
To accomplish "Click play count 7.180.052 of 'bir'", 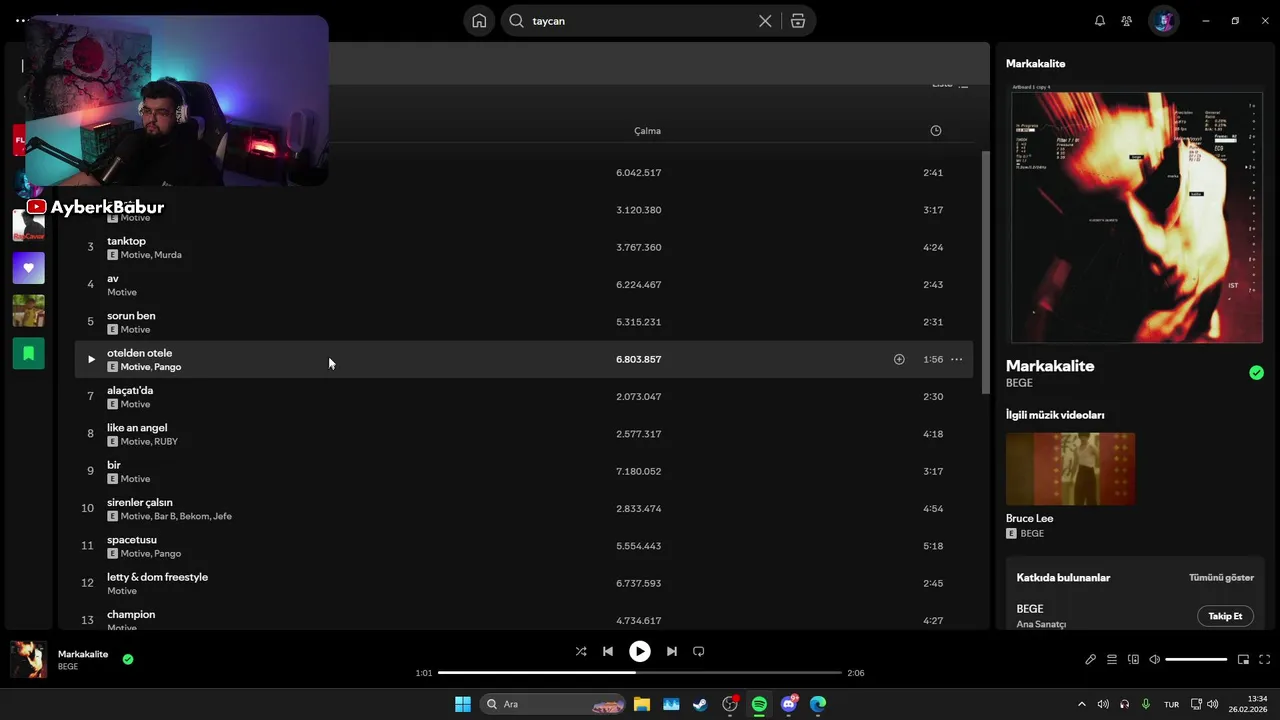I will [x=638, y=471].
